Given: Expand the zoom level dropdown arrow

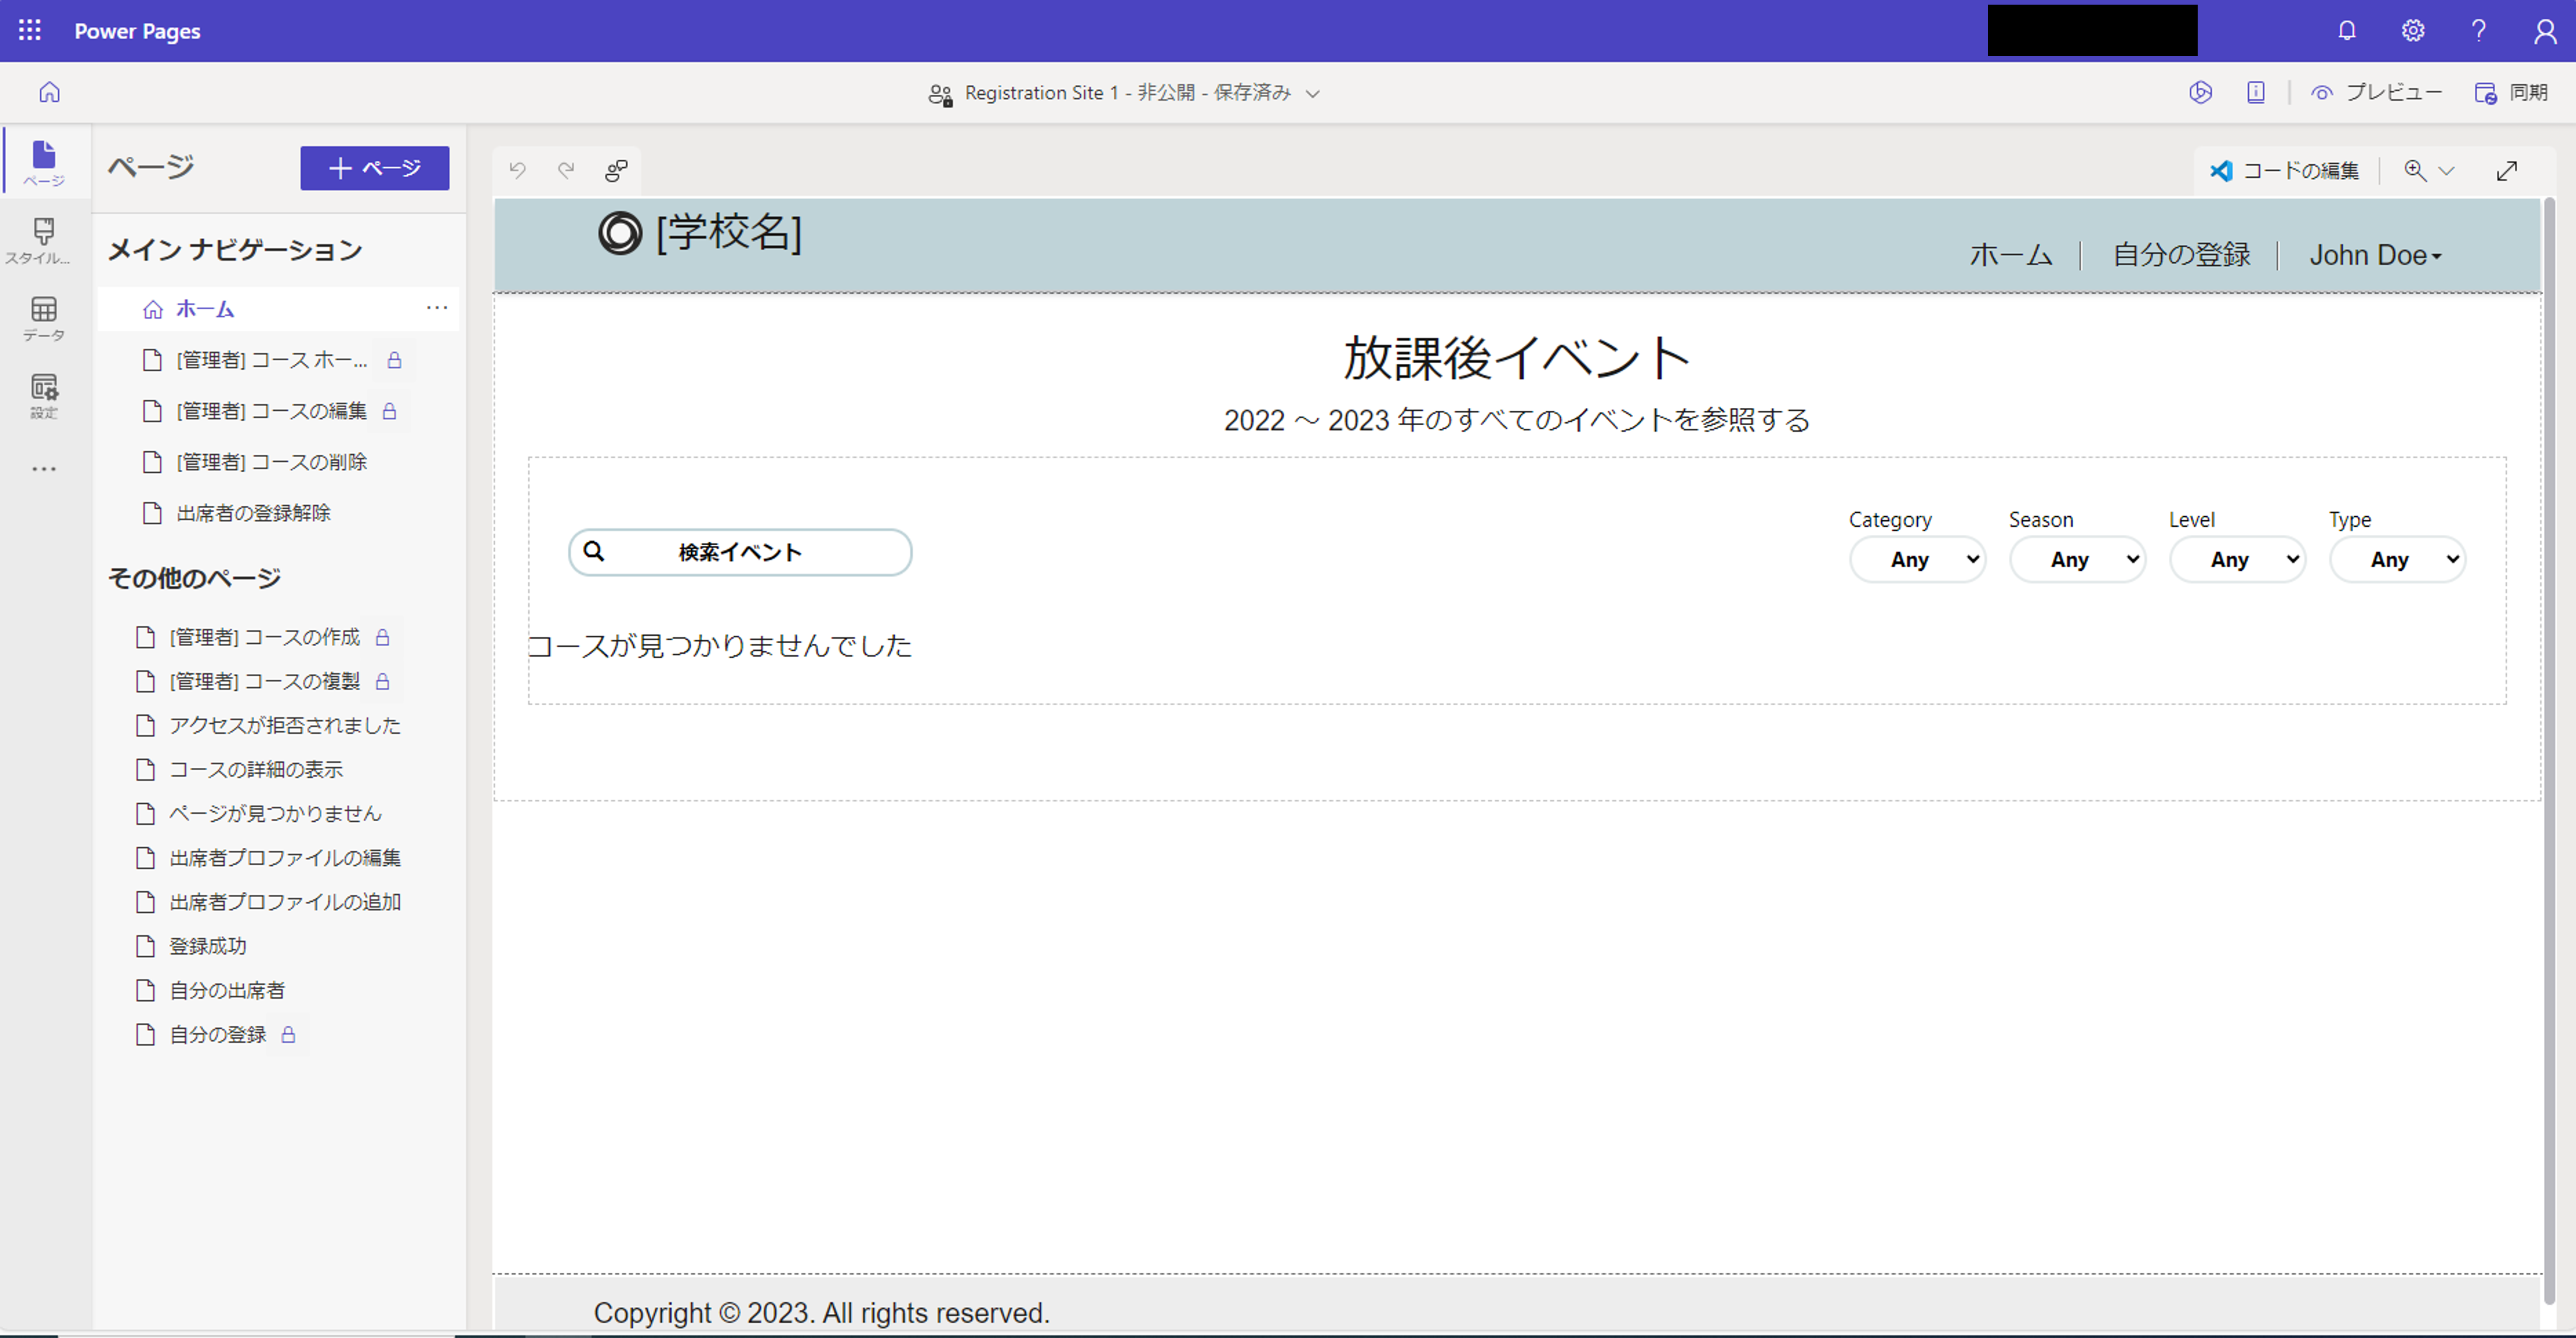Looking at the screenshot, I should (2446, 171).
